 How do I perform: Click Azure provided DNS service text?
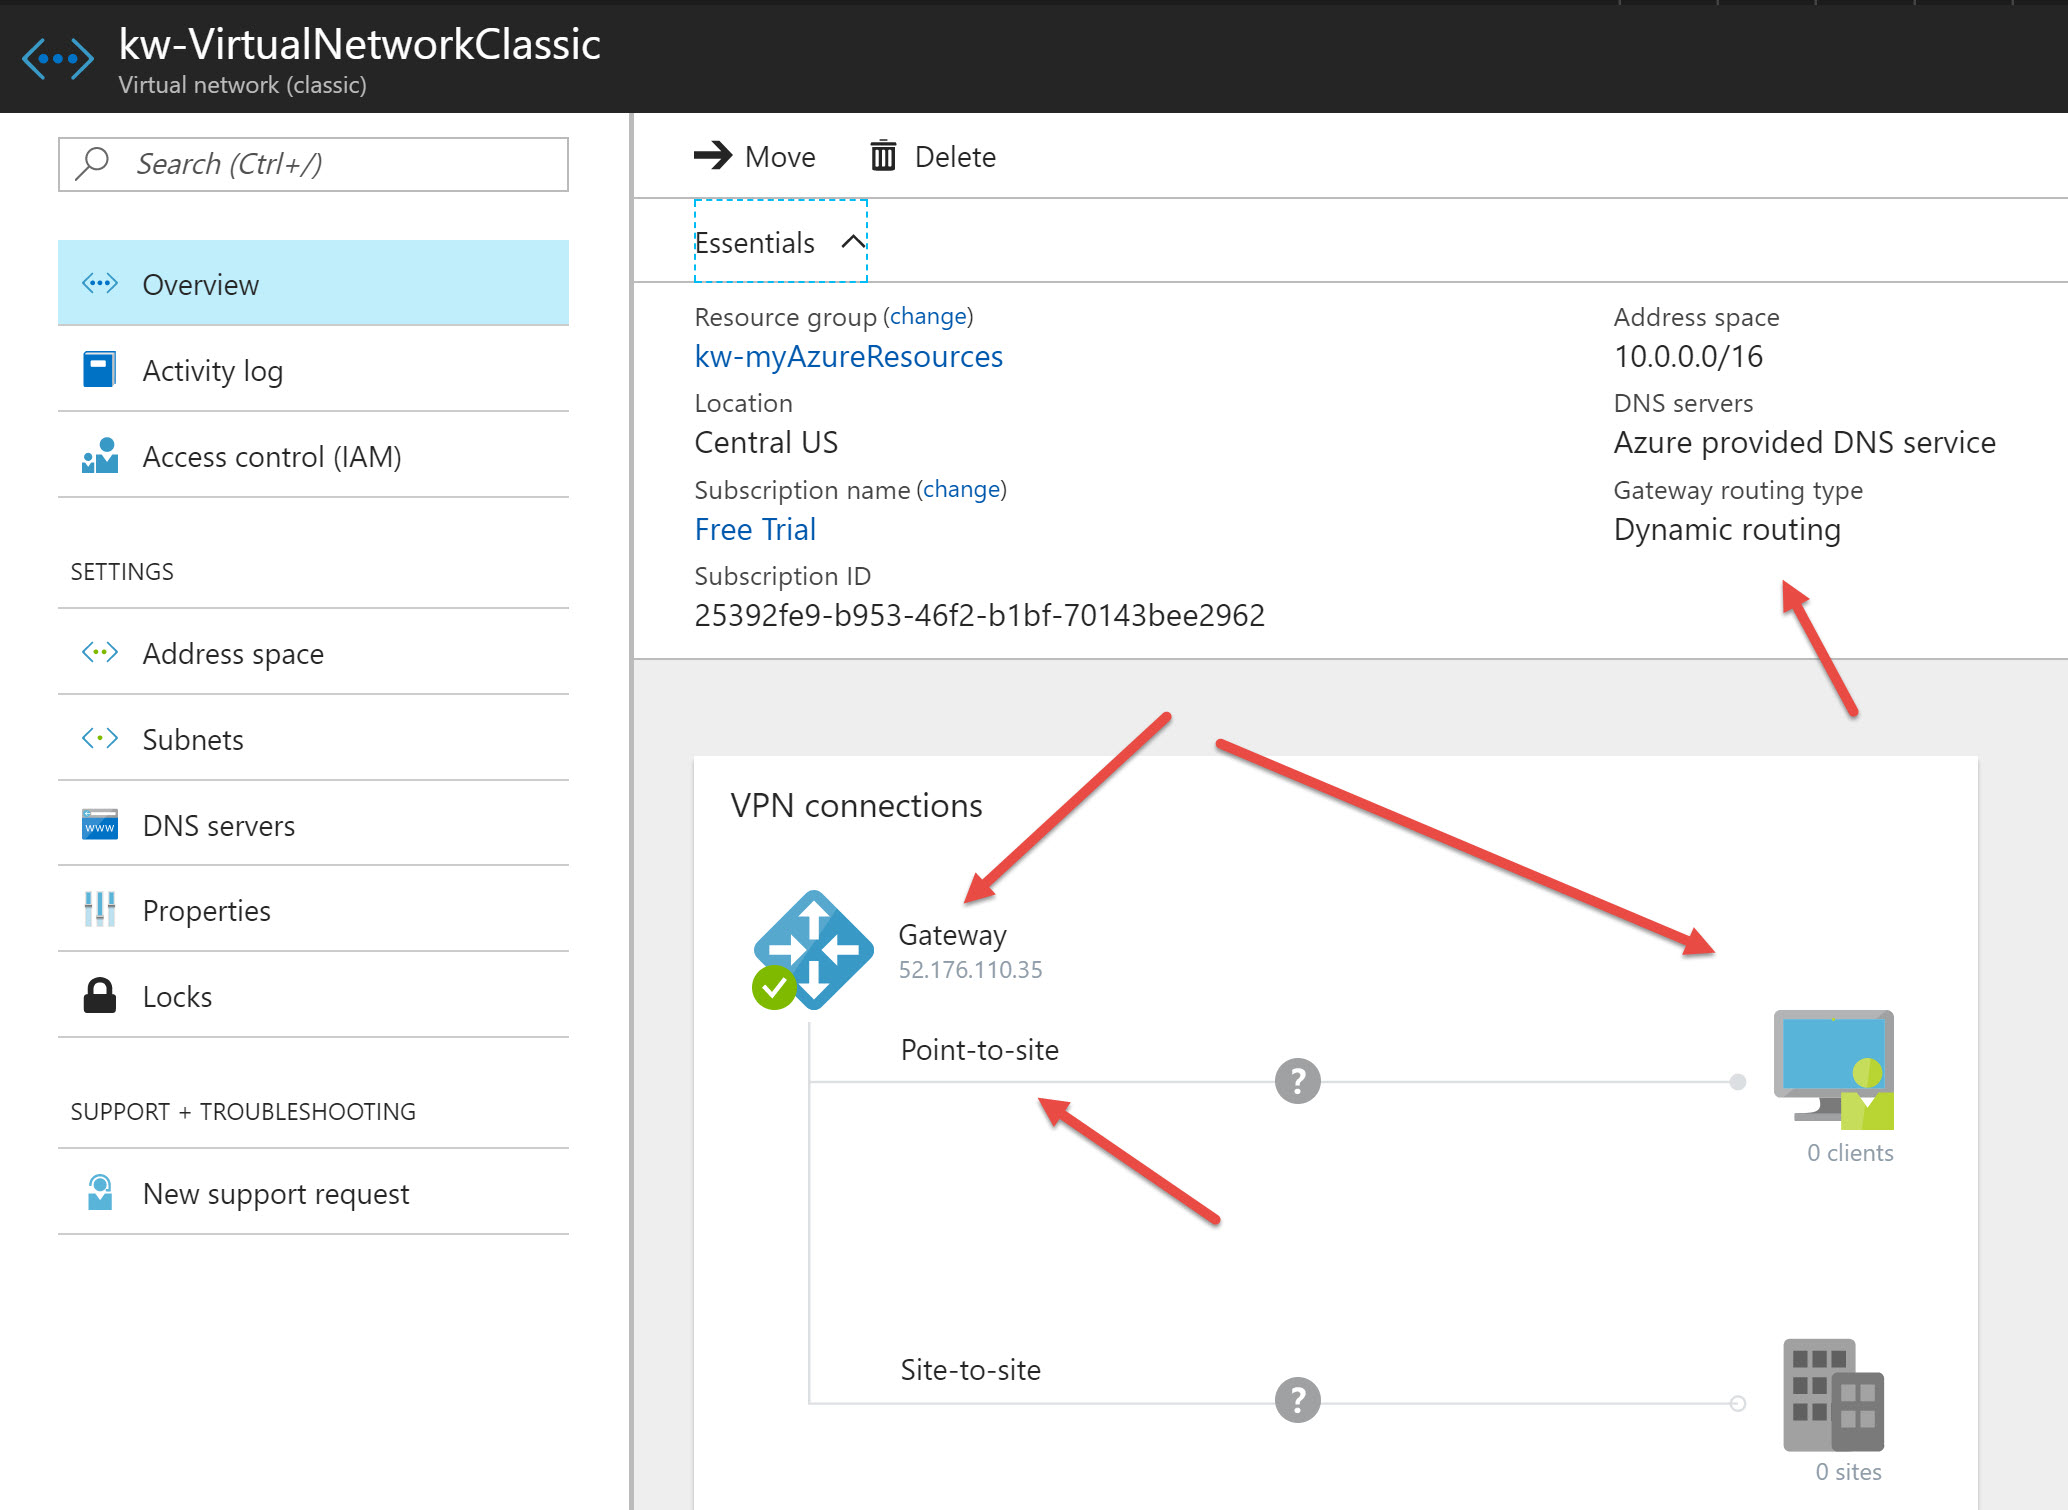[x=1804, y=442]
